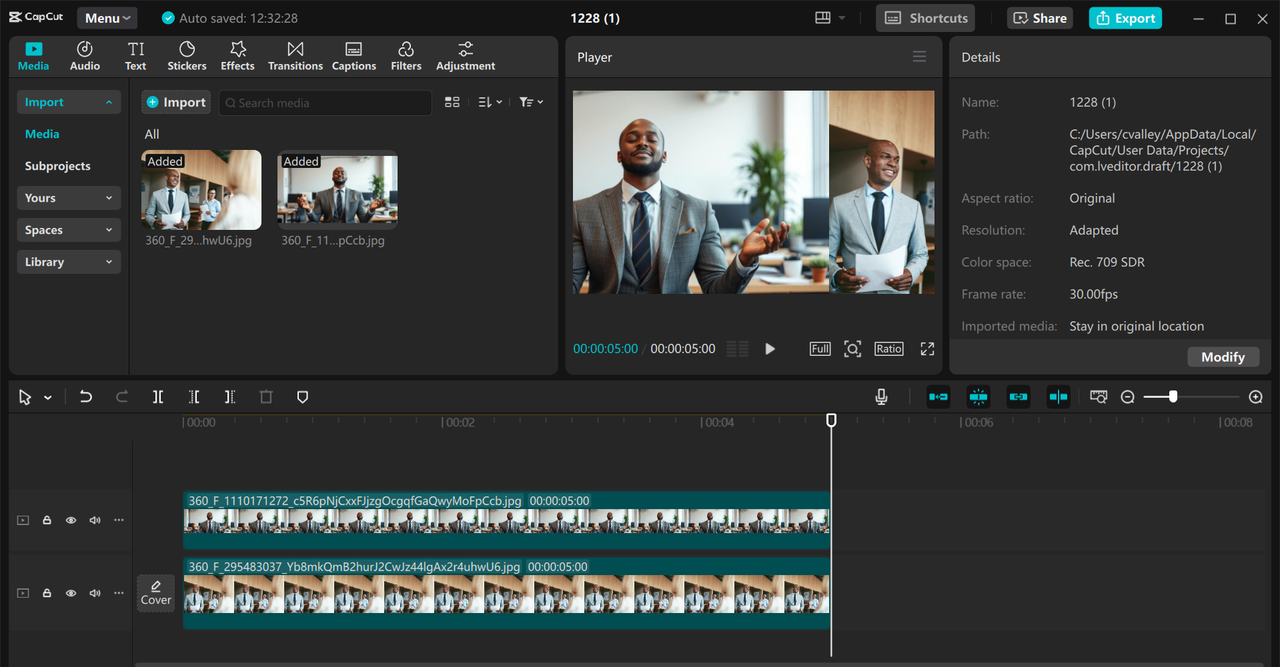Record a voiceover with the microphone icon

pyautogui.click(x=881, y=396)
